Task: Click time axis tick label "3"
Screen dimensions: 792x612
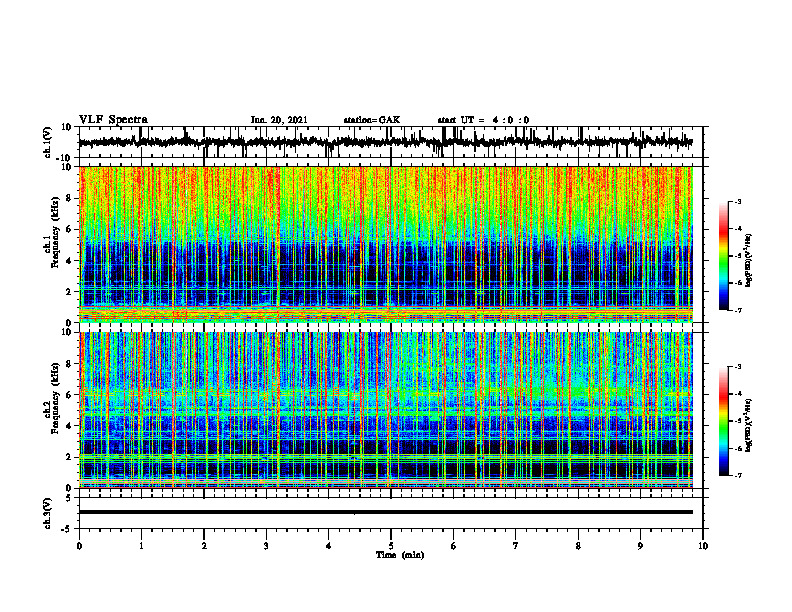Action: (x=266, y=546)
